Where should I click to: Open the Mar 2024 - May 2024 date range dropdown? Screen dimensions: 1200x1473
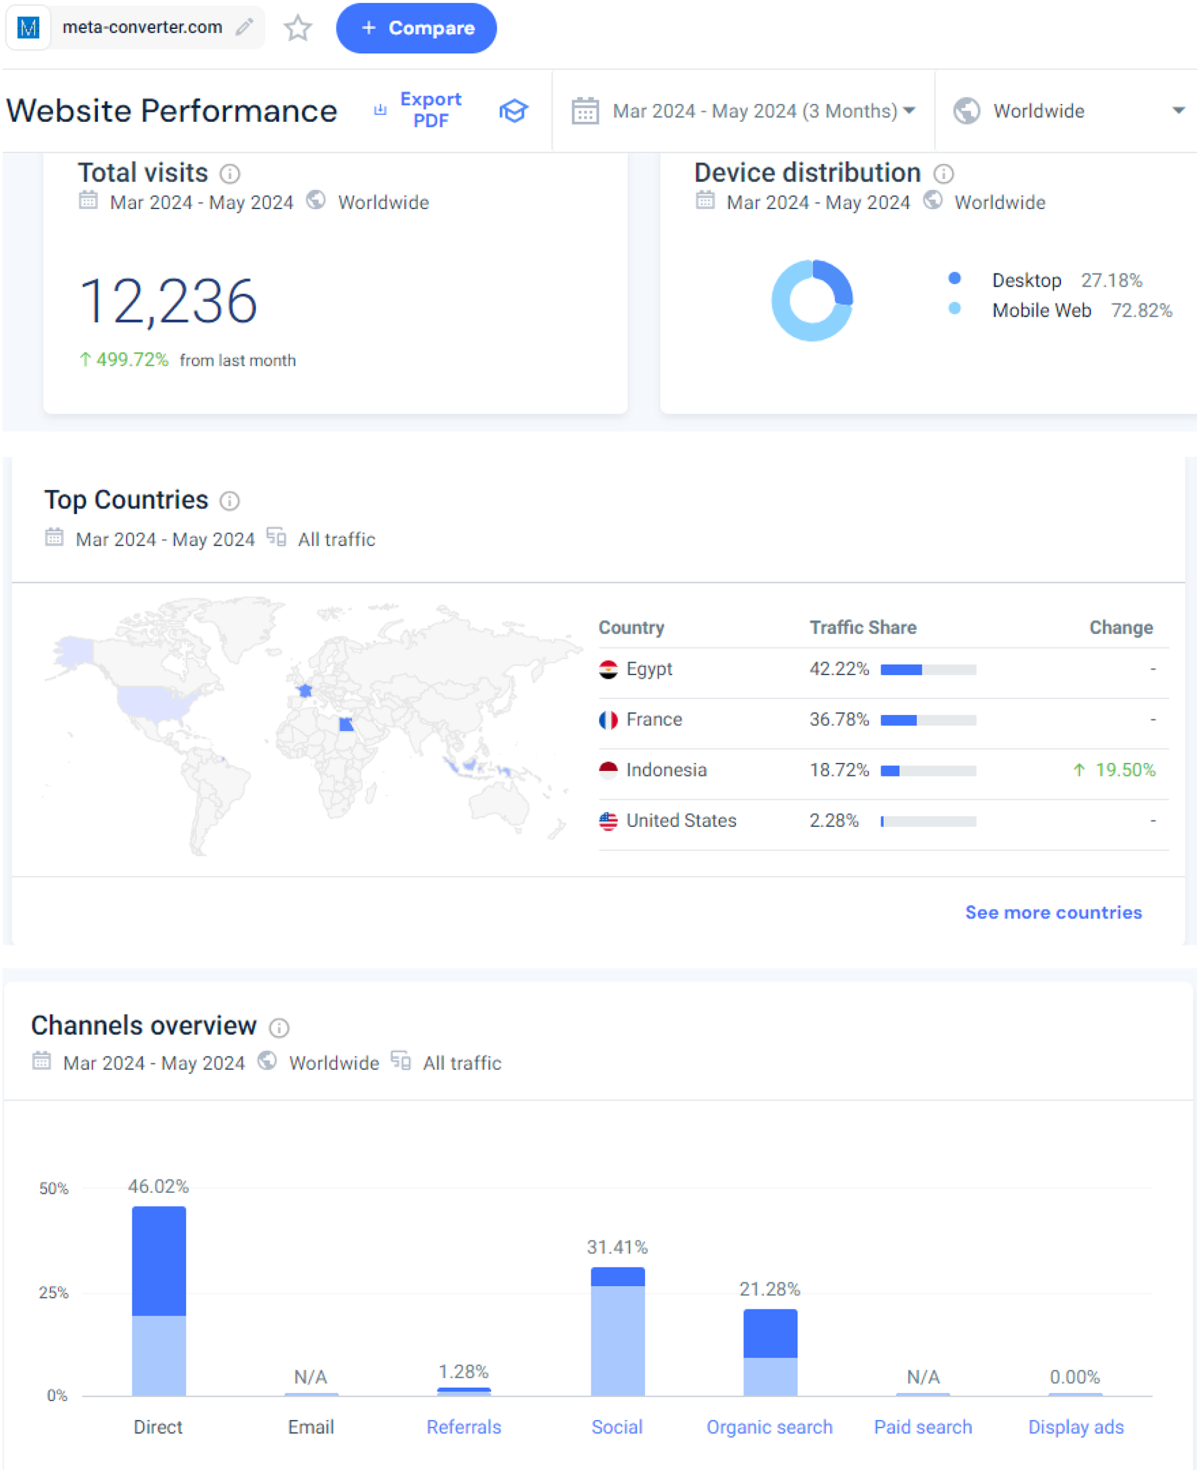(x=744, y=111)
